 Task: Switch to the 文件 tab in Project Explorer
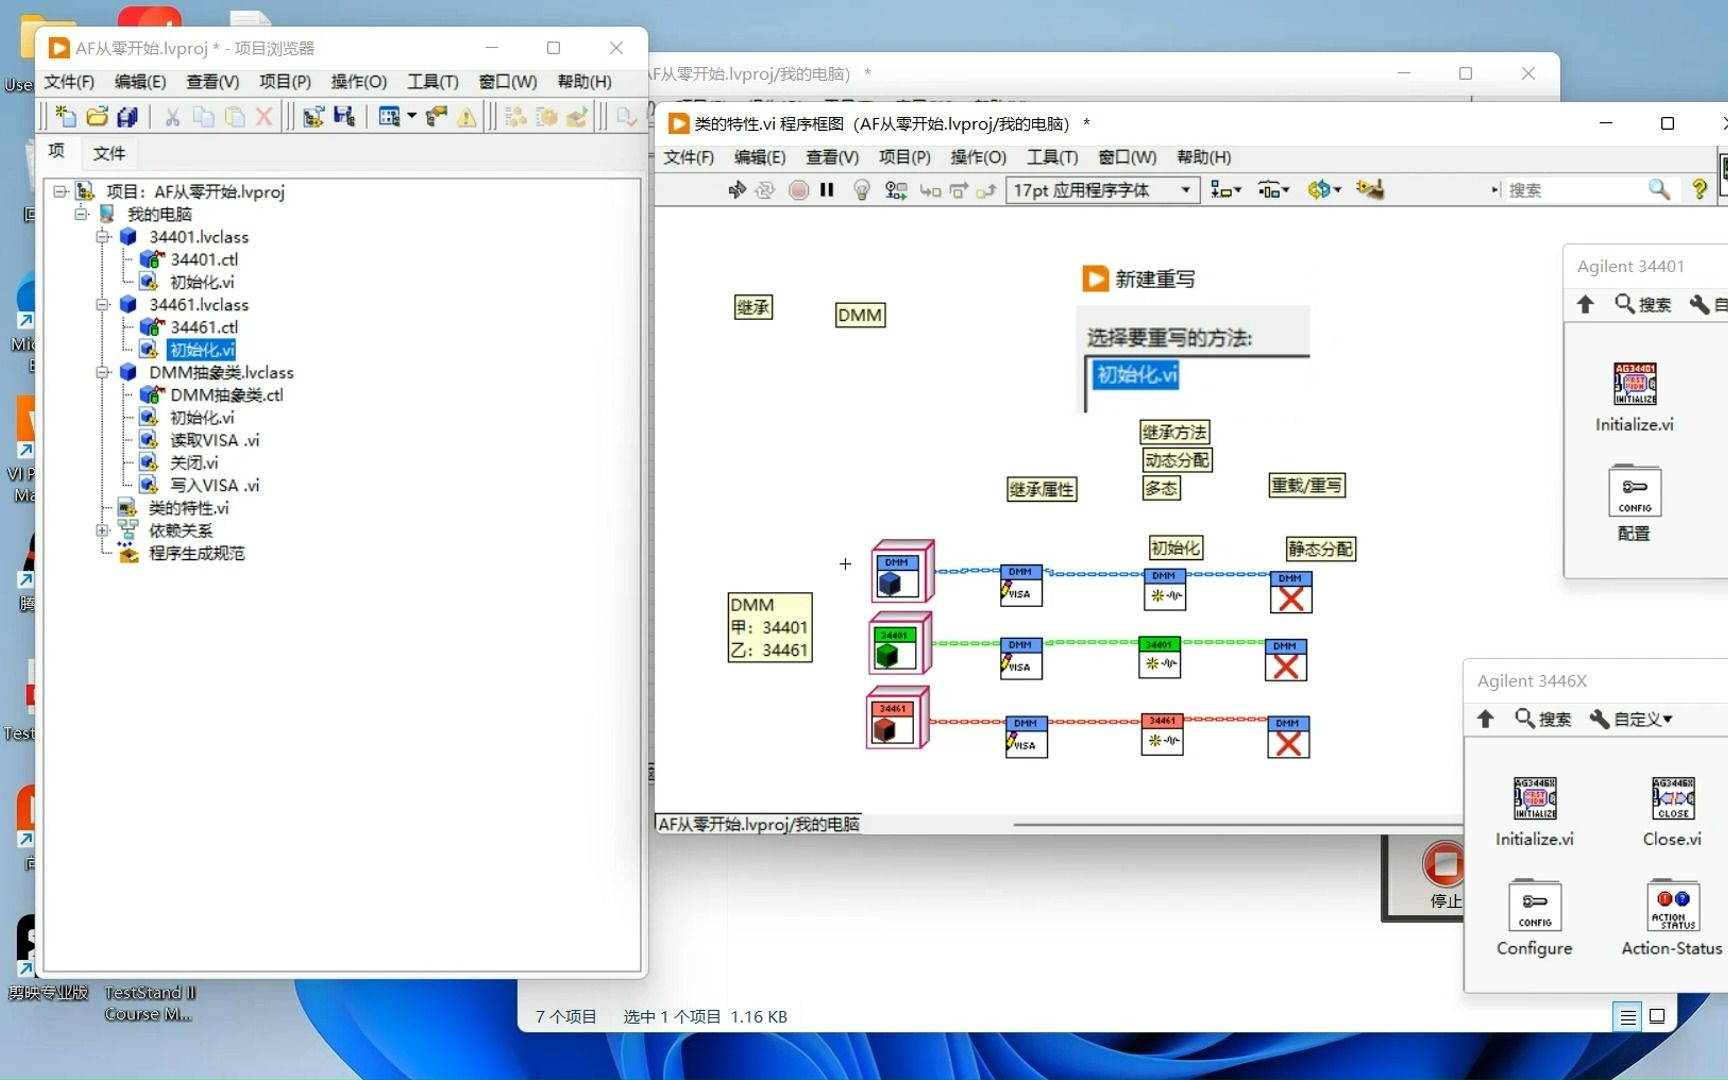coord(109,153)
